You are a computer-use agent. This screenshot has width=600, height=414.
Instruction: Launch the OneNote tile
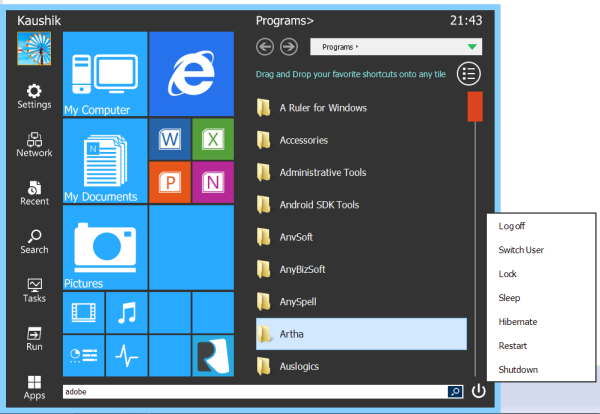click(x=213, y=182)
